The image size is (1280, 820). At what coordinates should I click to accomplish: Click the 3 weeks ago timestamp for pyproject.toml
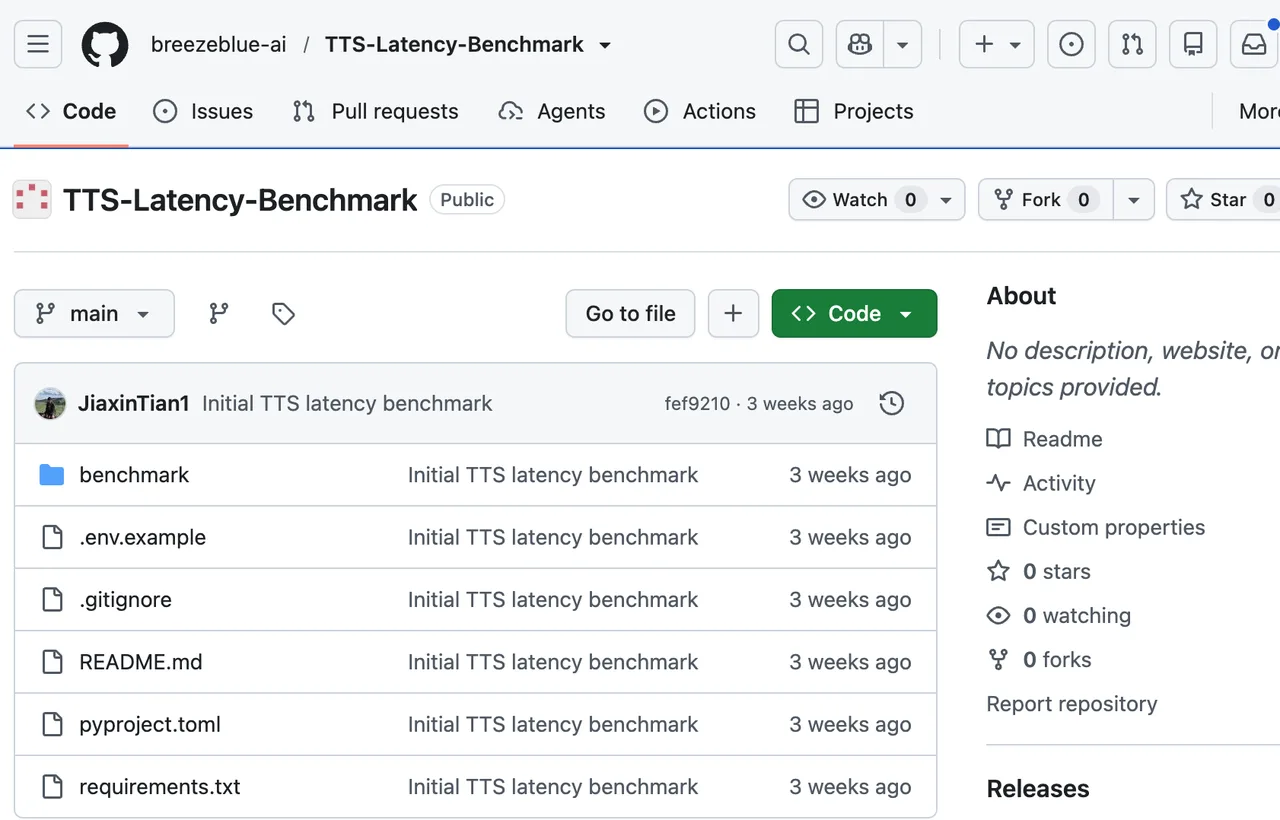pyautogui.click(x=850, y=725)
